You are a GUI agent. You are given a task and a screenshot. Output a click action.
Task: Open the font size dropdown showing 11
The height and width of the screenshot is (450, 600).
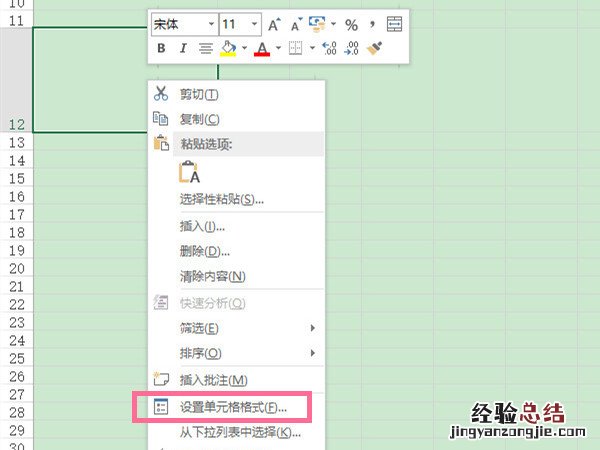[254, 24]
